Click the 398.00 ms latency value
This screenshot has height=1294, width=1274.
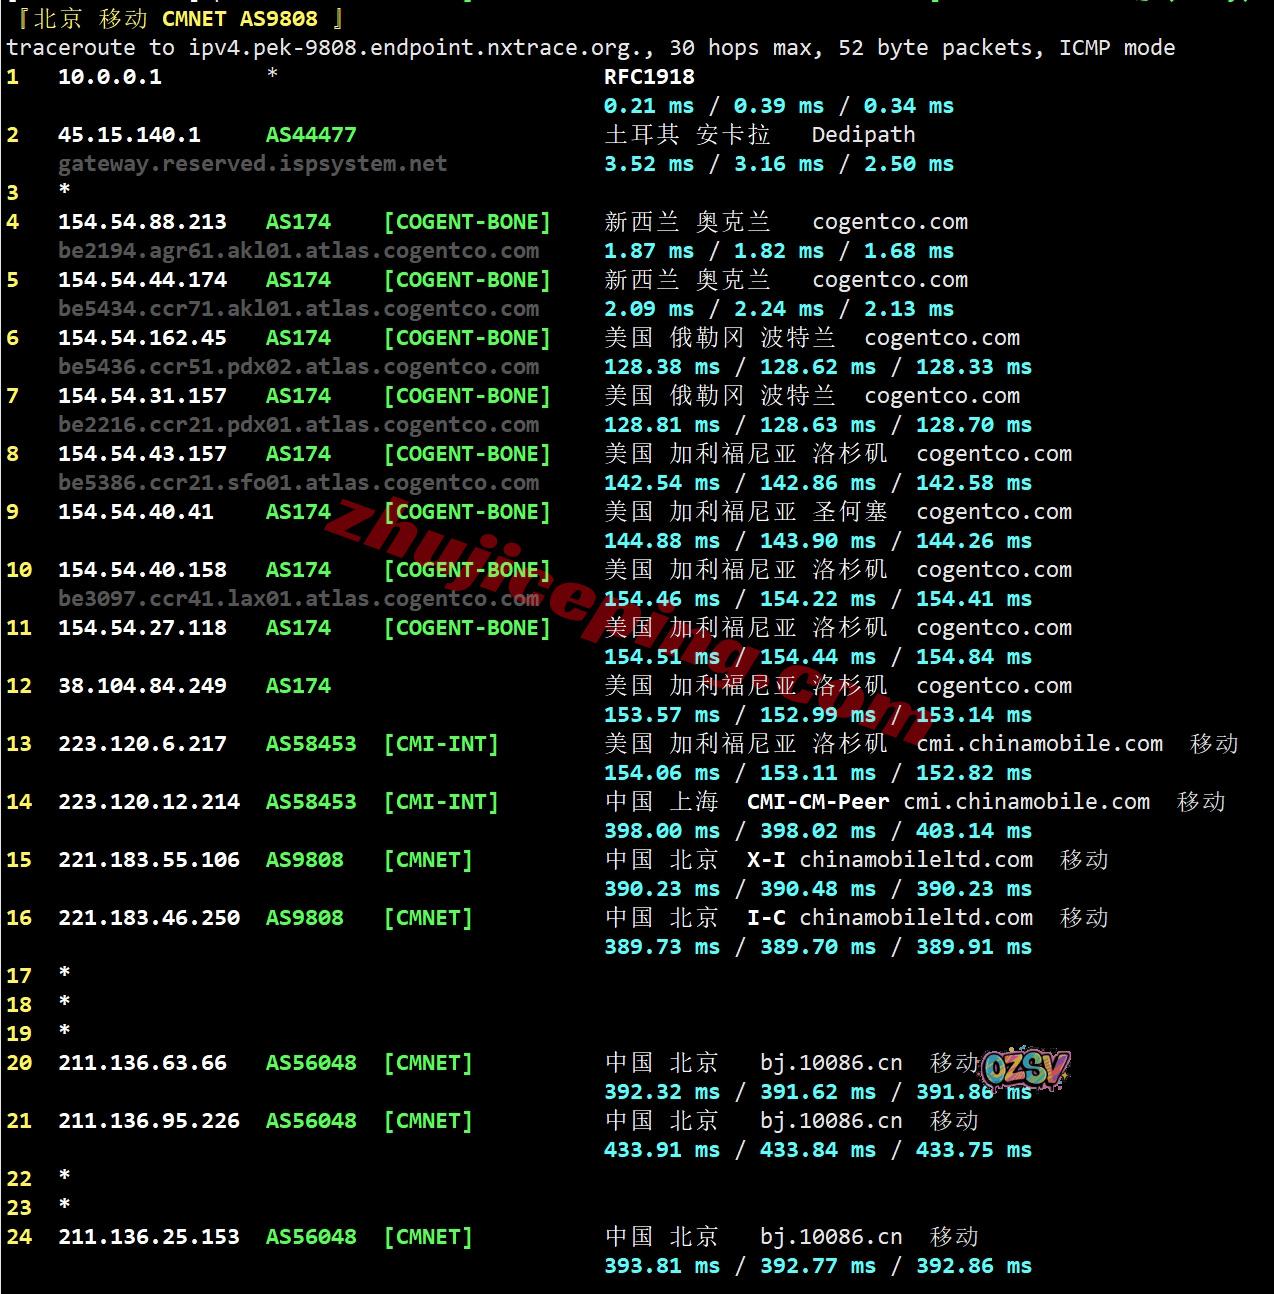(661, 831)
